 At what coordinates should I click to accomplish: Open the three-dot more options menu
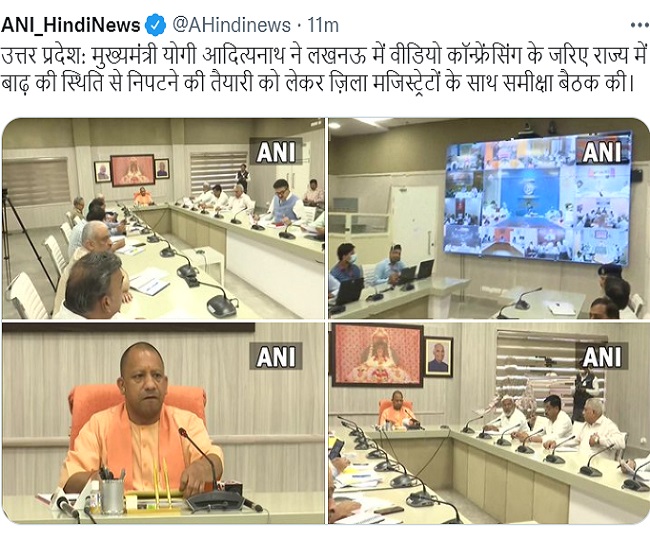click(x=639, y=25)
